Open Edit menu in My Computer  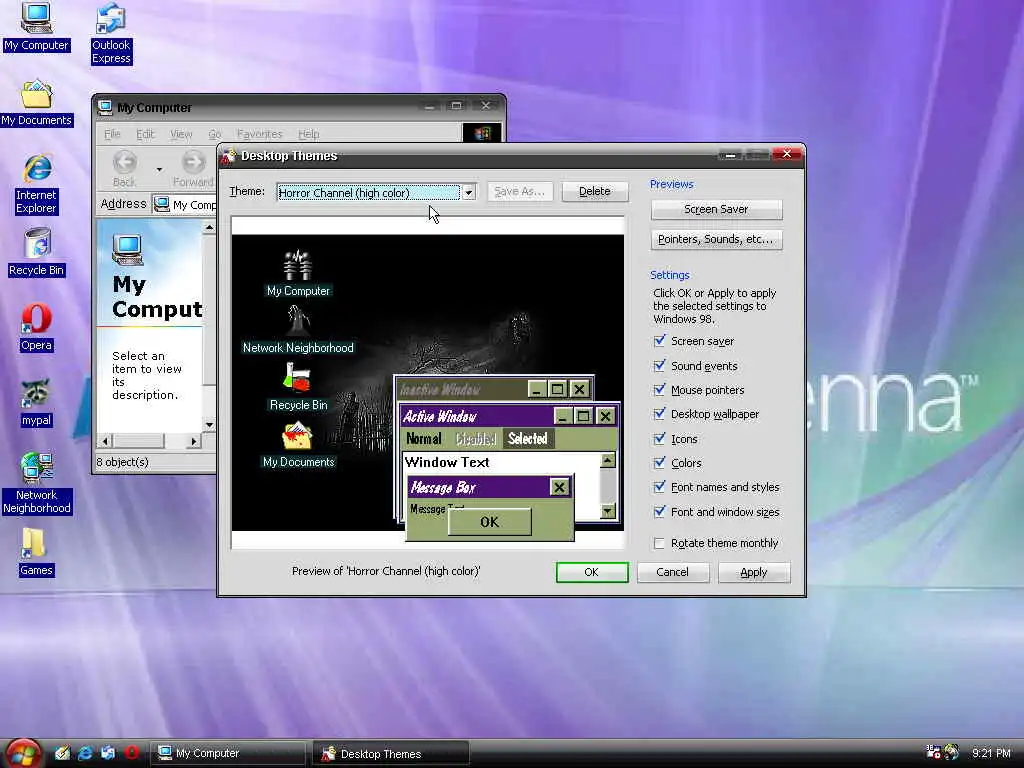click(145, 134)
